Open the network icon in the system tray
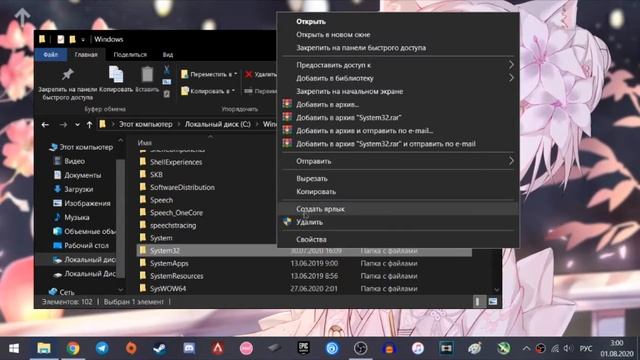Viewport: 640px width, 360px height. tap(555, 349)
